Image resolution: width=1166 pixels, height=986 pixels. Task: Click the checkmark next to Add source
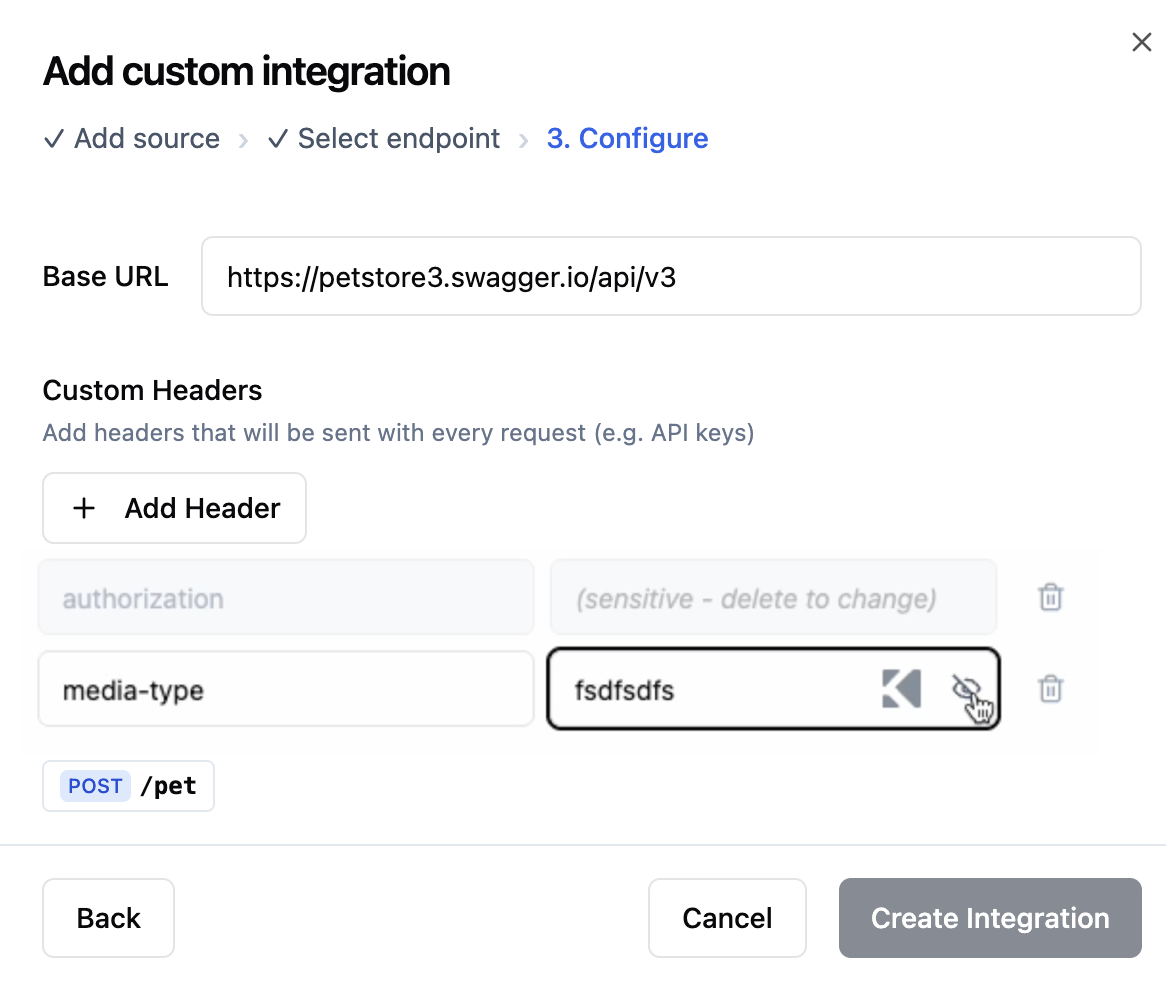click(54, 139)
